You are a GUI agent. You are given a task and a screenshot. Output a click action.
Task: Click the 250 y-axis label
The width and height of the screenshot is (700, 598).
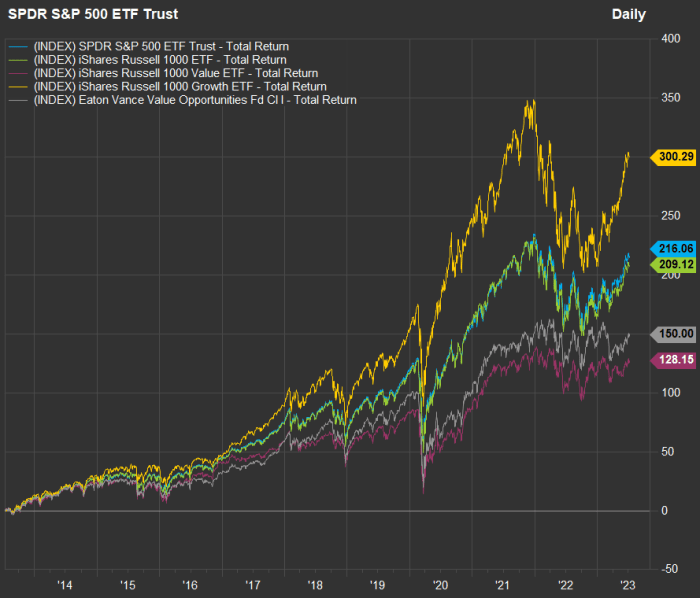tap(671, 216)
